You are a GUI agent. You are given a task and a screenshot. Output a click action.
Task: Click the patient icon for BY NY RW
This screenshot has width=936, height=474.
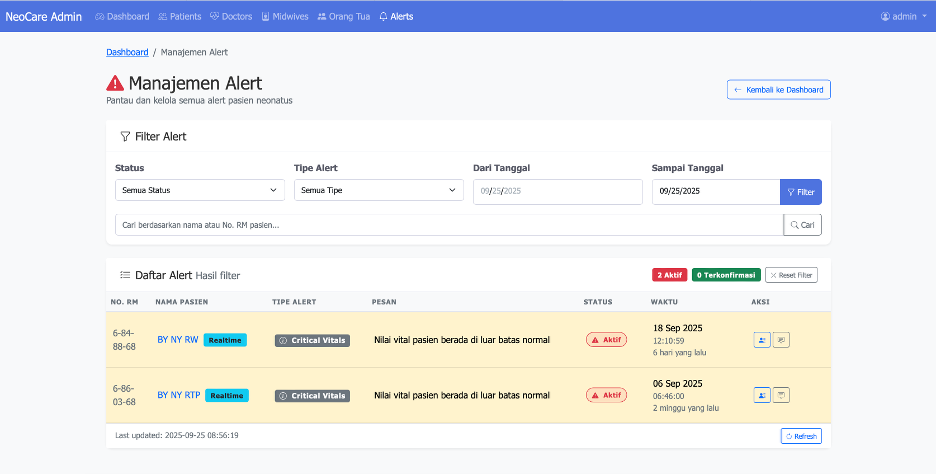point(762,340)
